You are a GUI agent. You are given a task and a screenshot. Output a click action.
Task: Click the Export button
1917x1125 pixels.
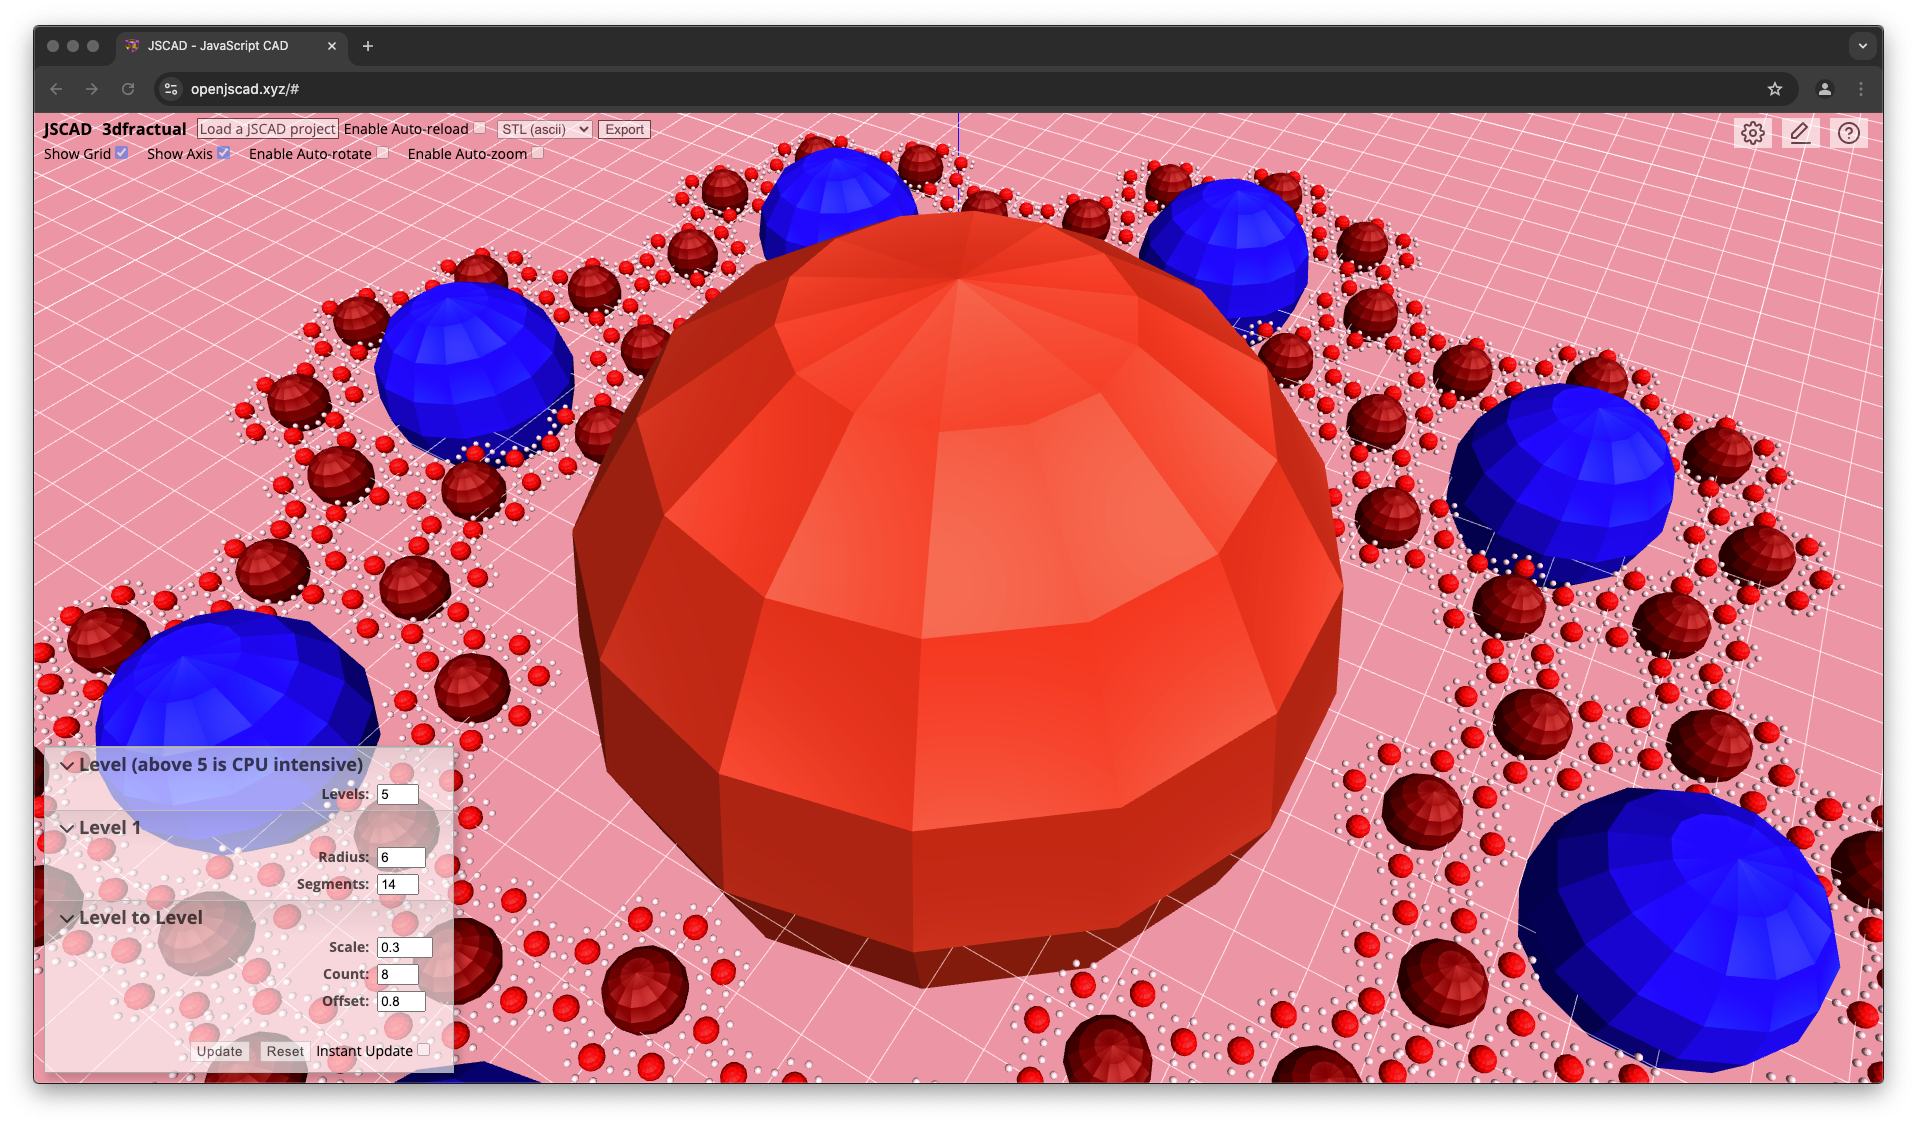(624, 129)
